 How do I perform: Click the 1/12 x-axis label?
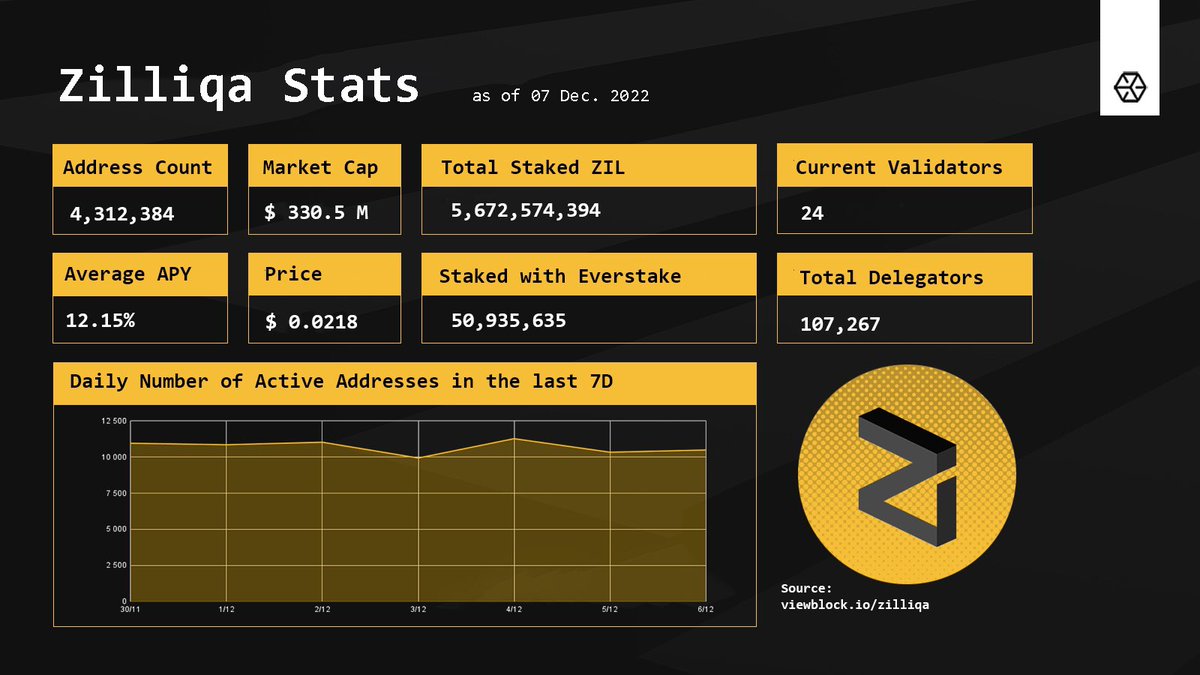[227, 610]
